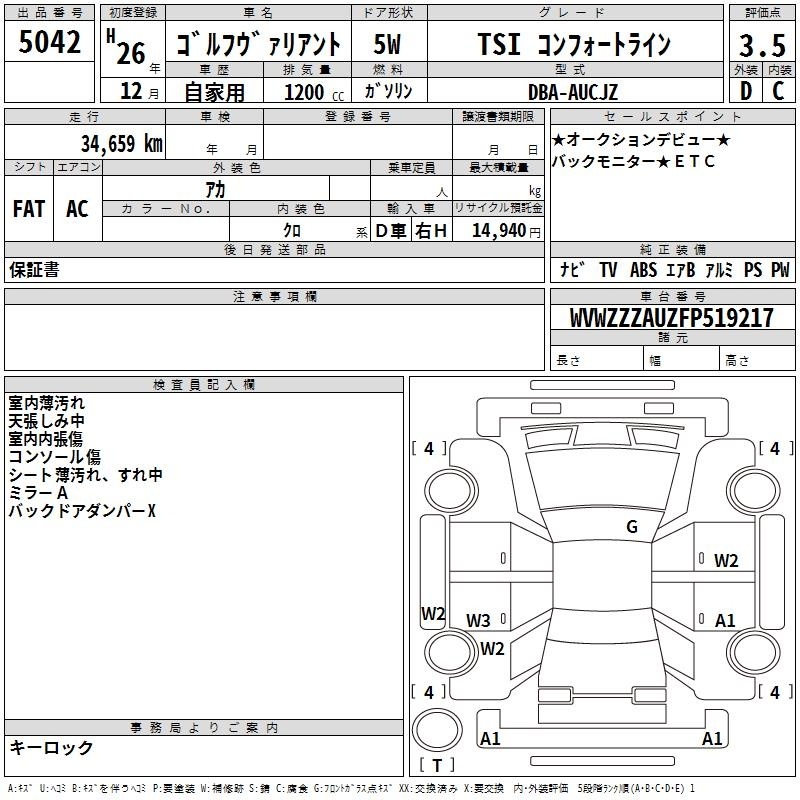Click the 保証書 documents entry

(x=34, y=269)
